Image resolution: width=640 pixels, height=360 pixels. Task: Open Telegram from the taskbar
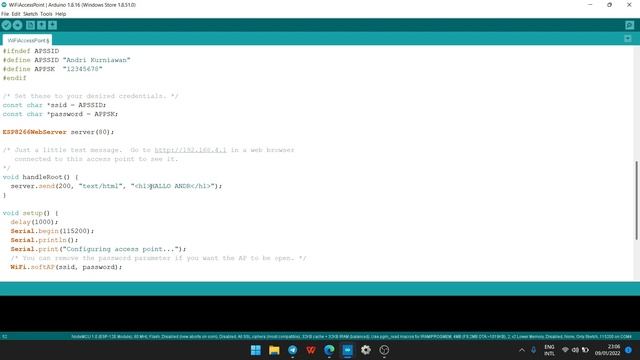[x=293, y=350]
